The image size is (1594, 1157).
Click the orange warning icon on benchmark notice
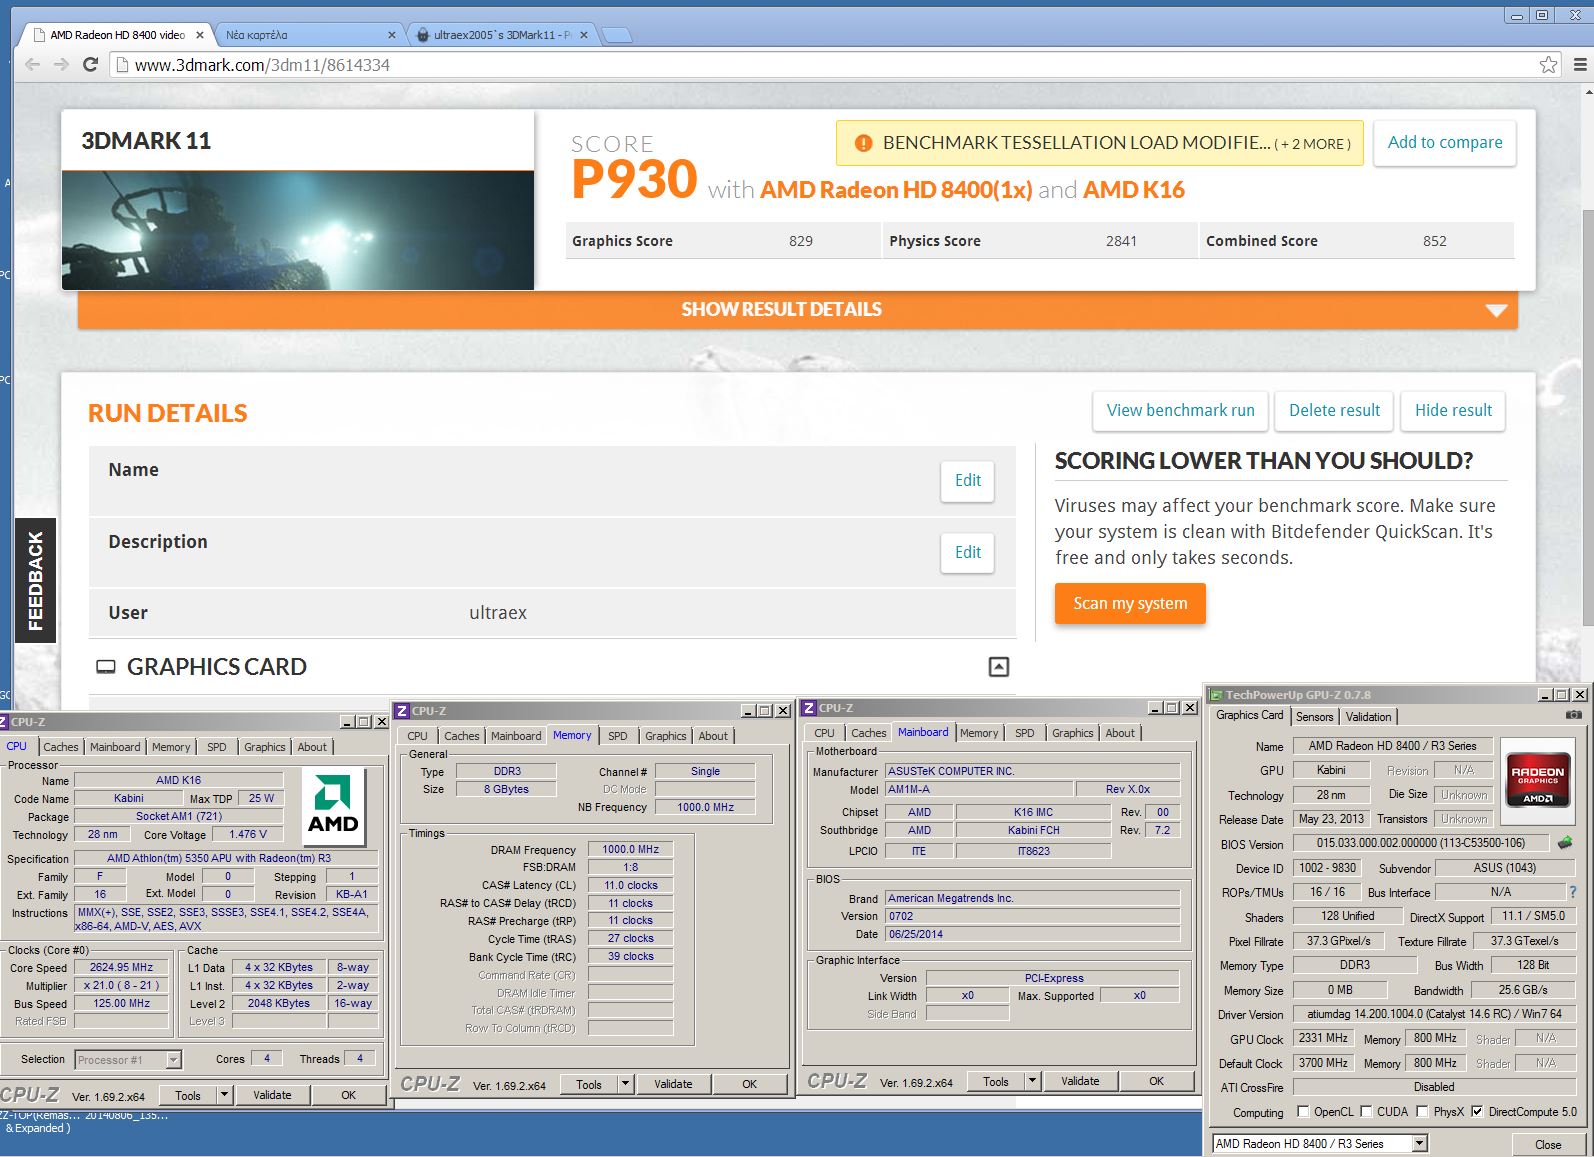[x=863, y=143]
